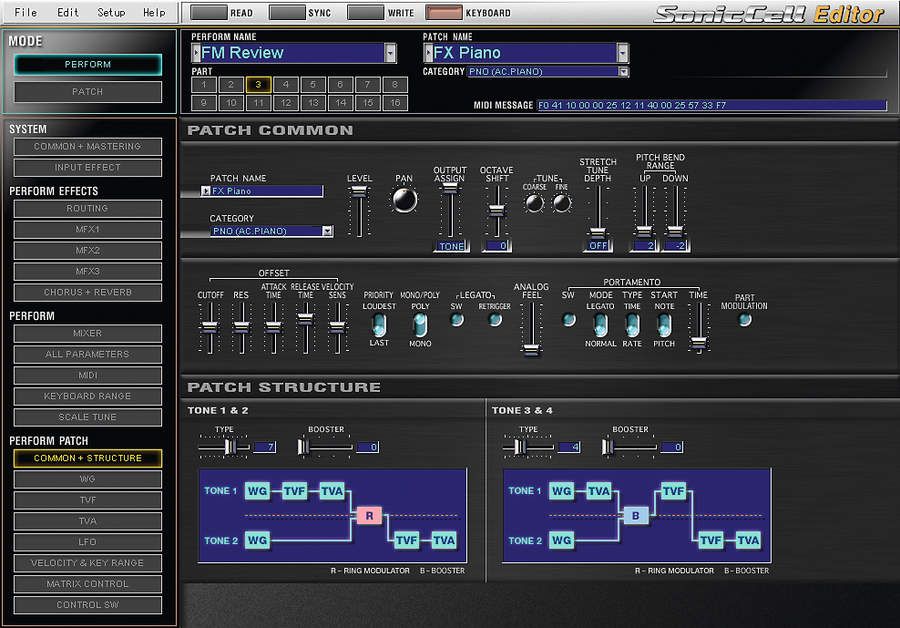The image size is (900, 628).
Task: Click the LEVEL slider handle
Action: [x=359, y=192]
